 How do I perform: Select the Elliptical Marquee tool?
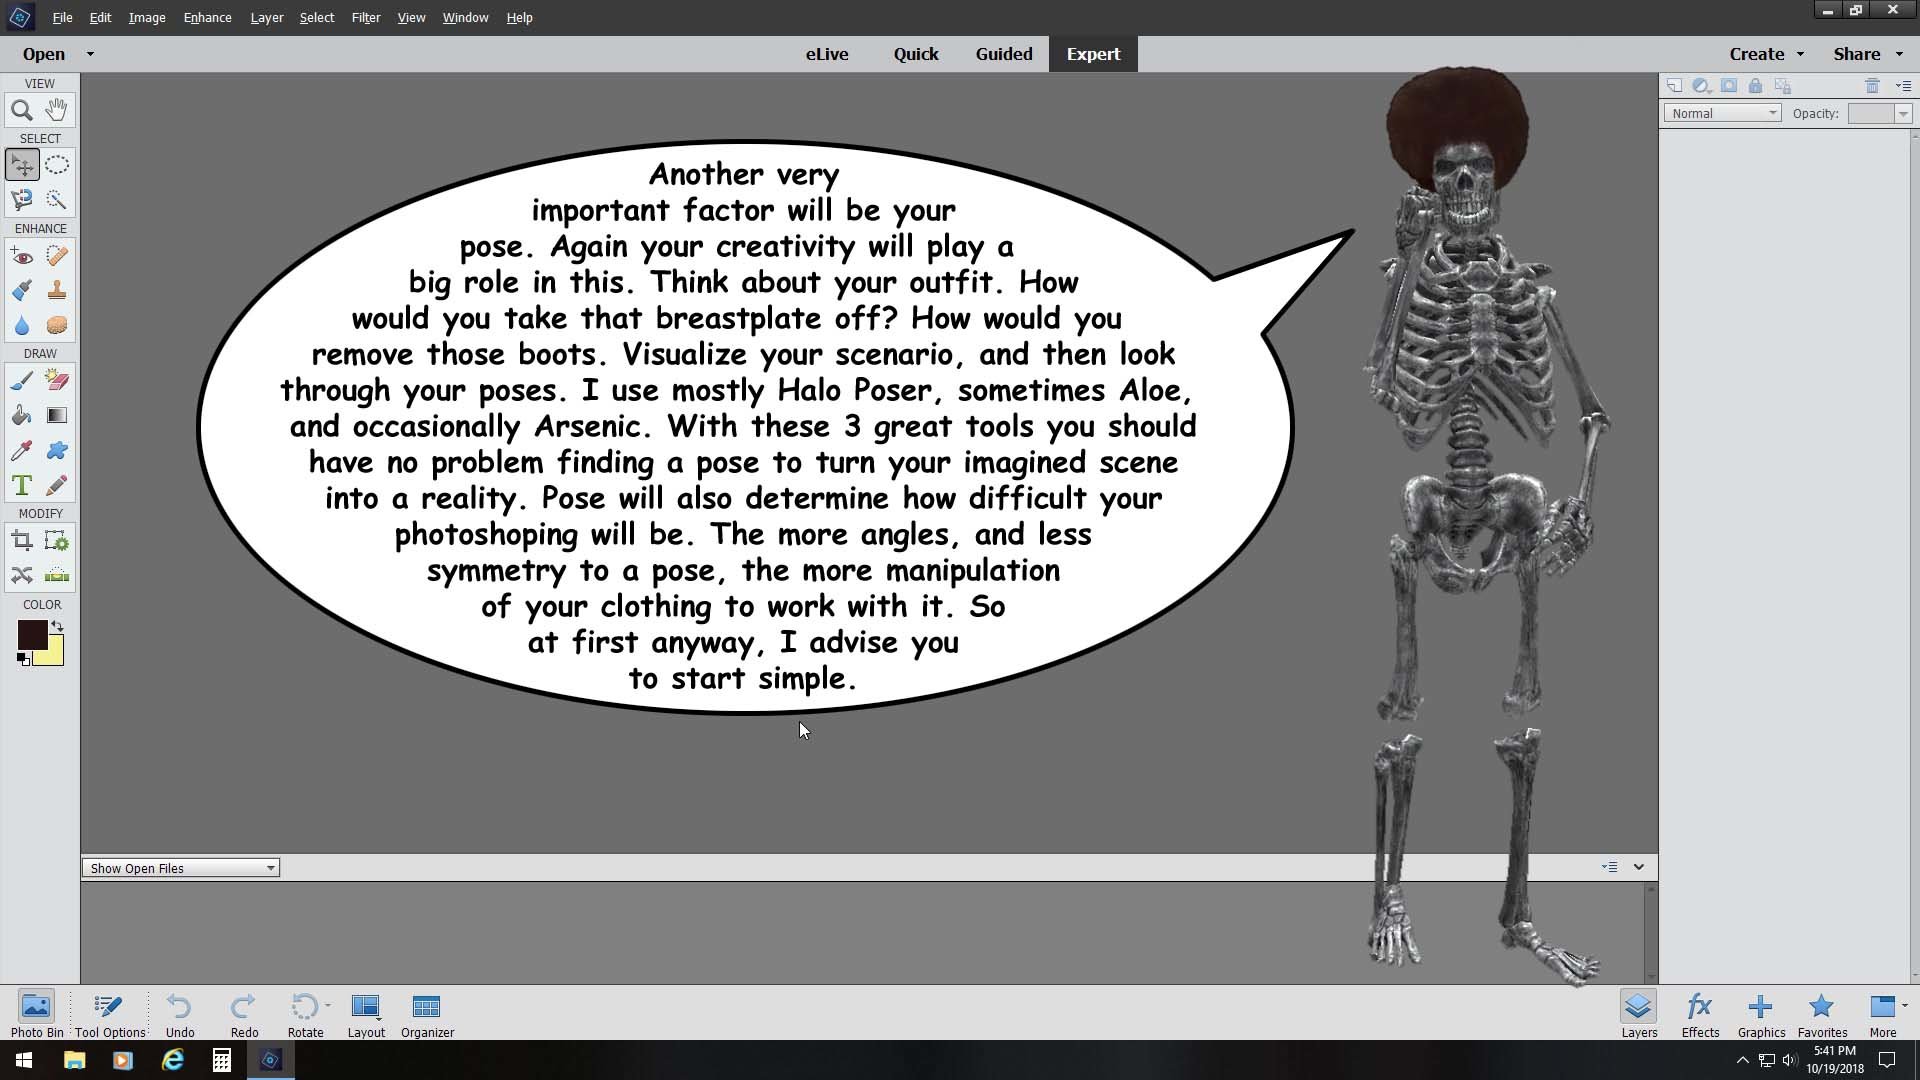coord(57,165)
